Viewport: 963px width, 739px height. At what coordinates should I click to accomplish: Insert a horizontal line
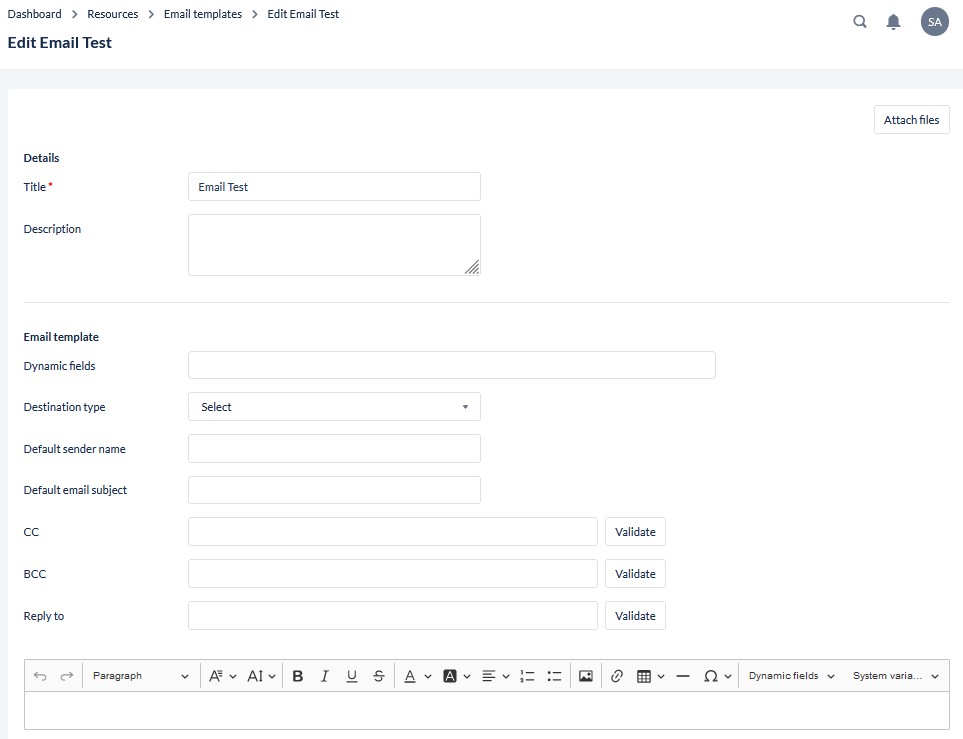click(683, 676)
